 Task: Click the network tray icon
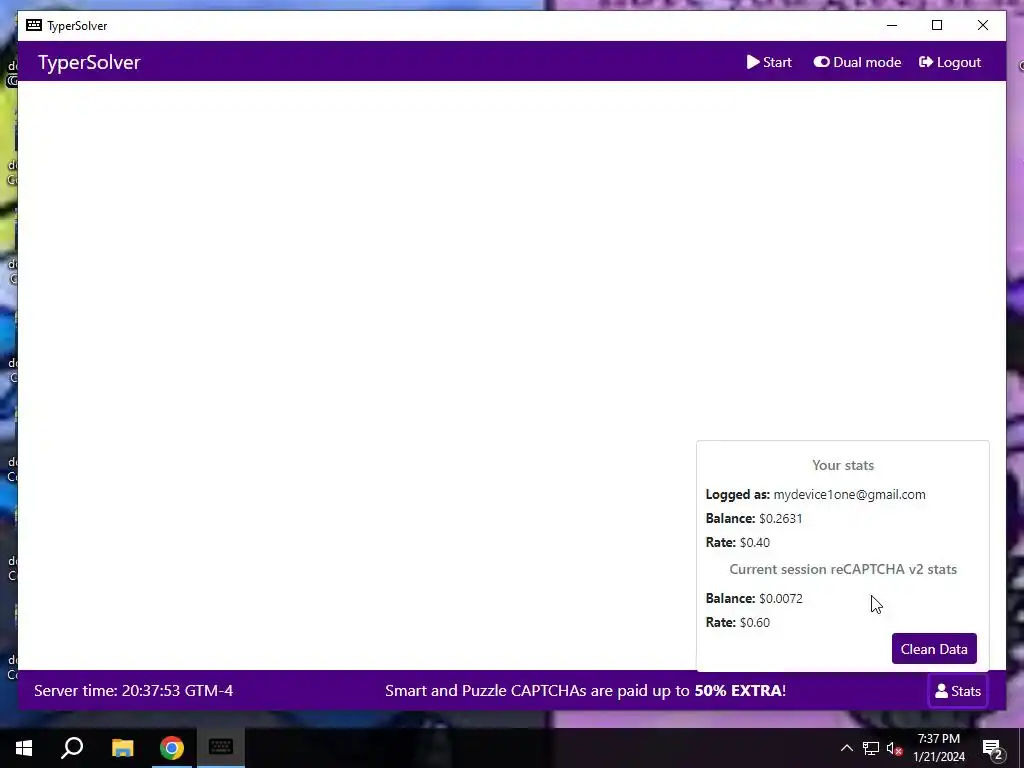871,748
